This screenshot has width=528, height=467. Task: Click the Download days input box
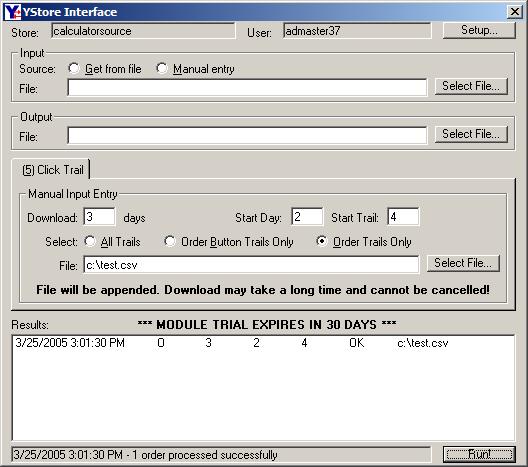point(99,217)
